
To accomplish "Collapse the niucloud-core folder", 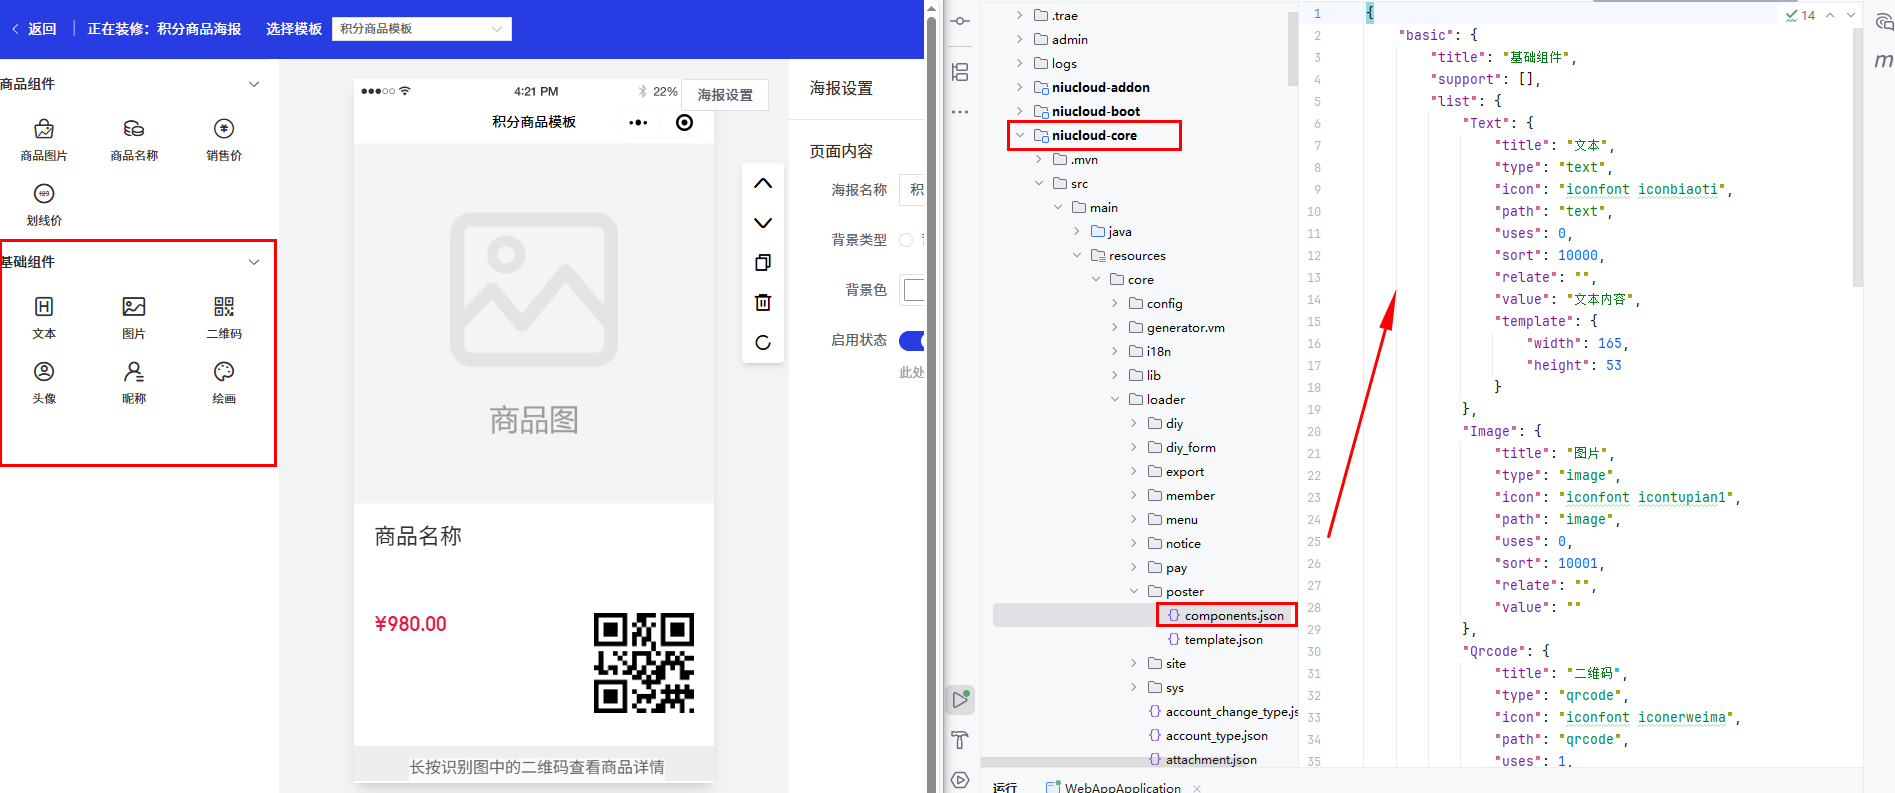I will click(1020, 136).
